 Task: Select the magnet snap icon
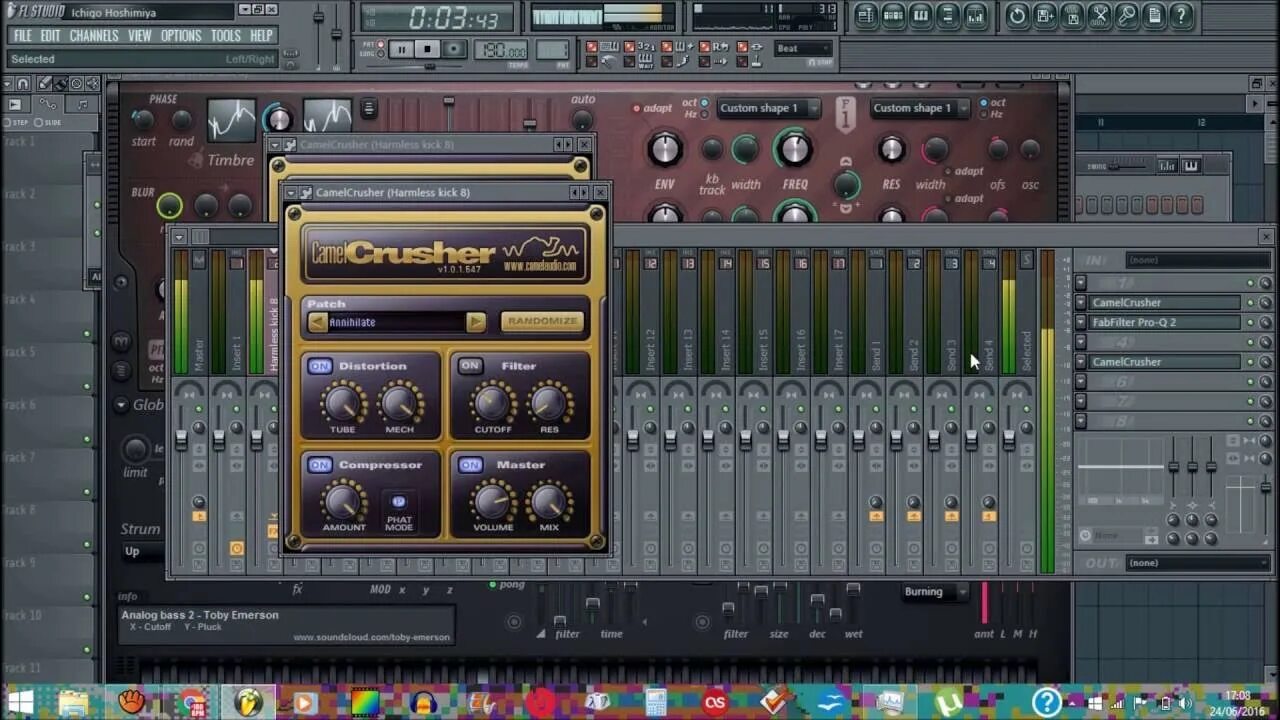[x=23, y=83]
